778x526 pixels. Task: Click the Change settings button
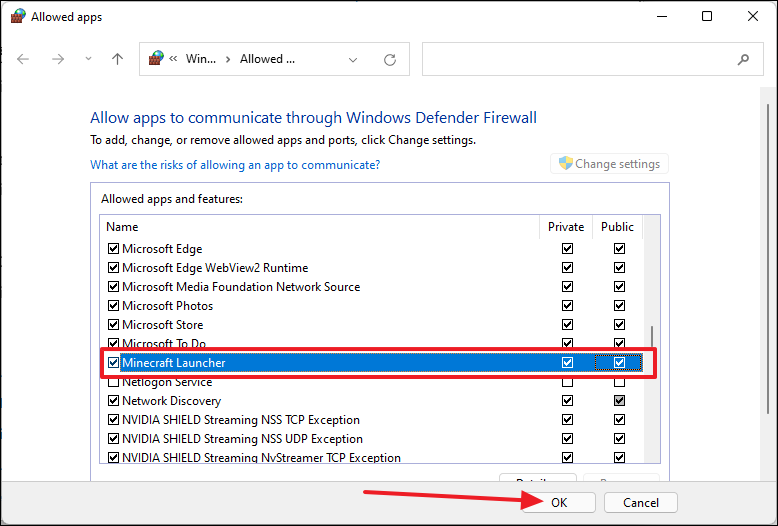609,164
